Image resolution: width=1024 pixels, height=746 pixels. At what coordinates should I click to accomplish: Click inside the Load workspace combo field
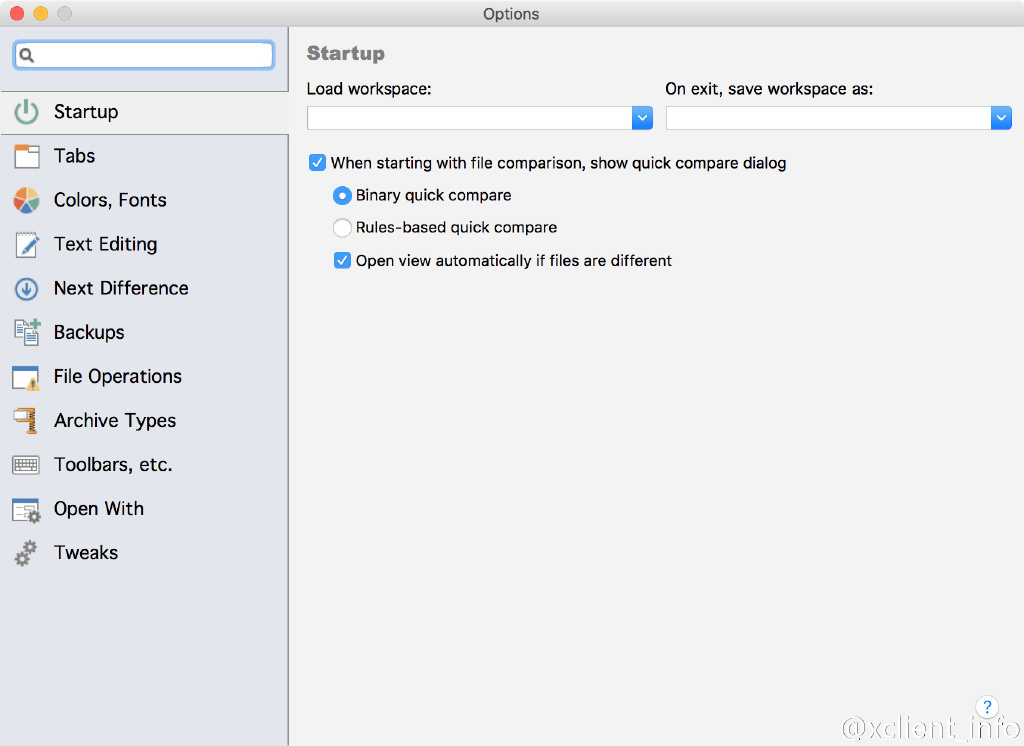(470, 118)
